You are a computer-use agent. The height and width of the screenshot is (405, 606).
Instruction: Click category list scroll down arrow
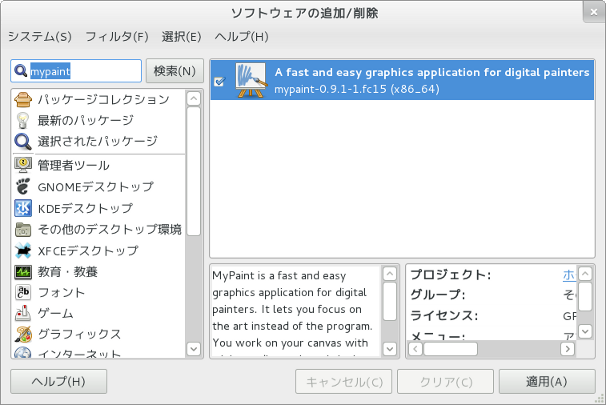pyautogui.click(x=194, y=349)
